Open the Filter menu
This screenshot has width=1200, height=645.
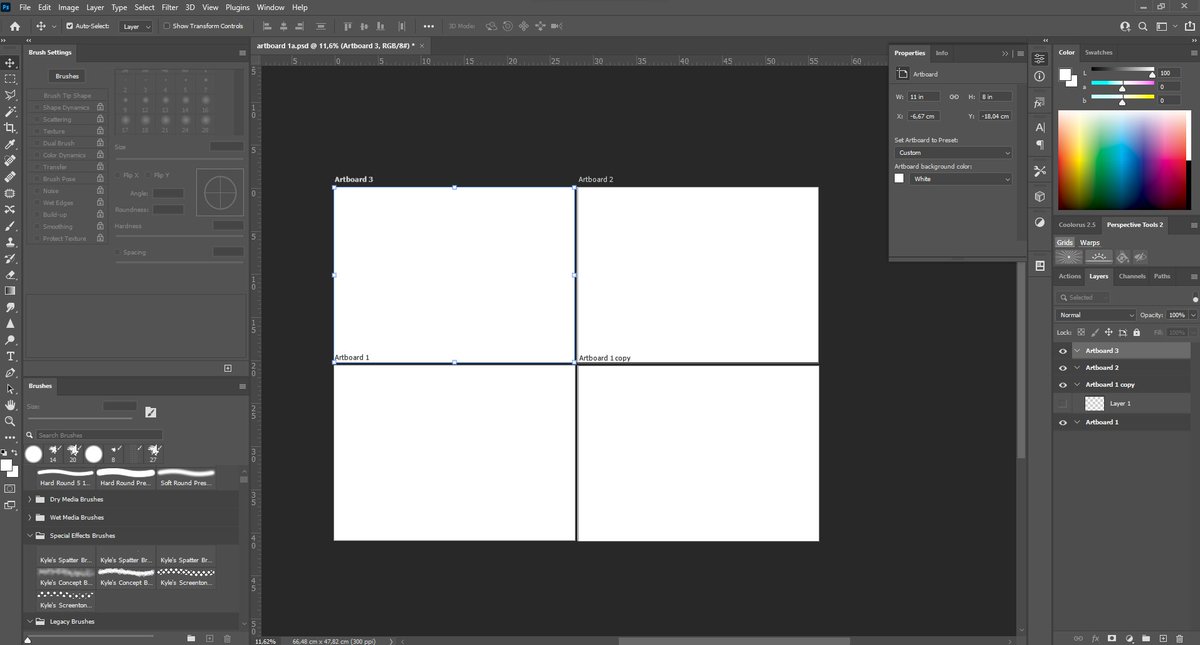[x=170, y=7]
